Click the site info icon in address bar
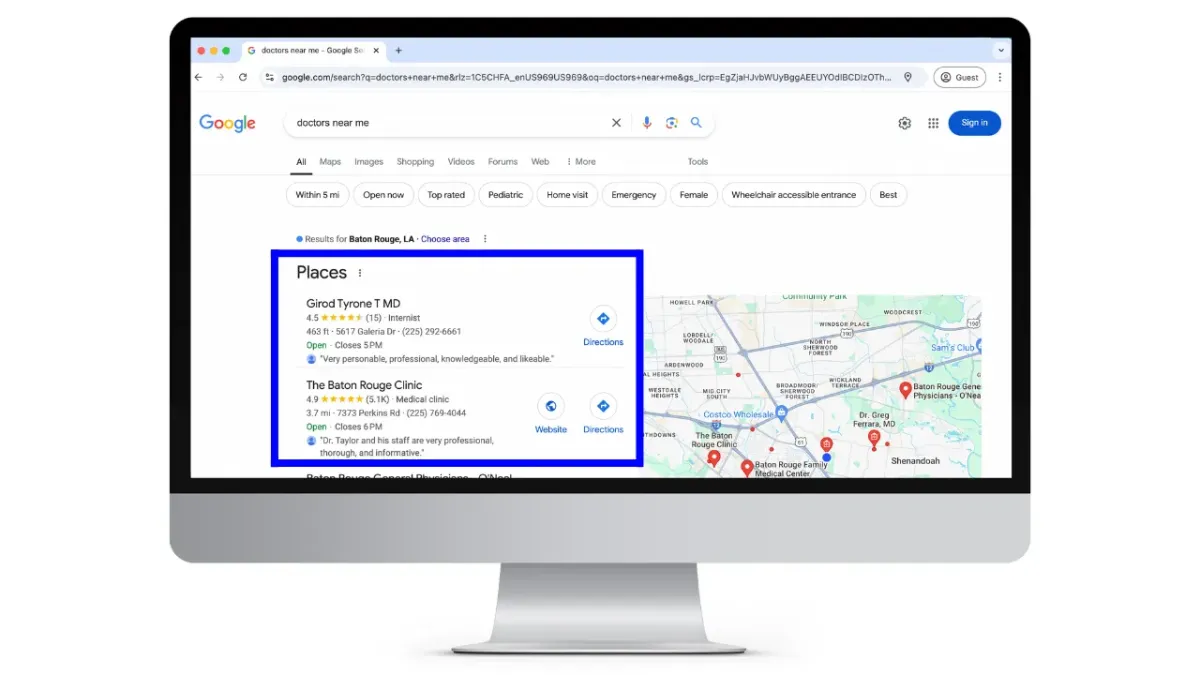This screenshot has width=1200, height=675. (x=270, y=77)
